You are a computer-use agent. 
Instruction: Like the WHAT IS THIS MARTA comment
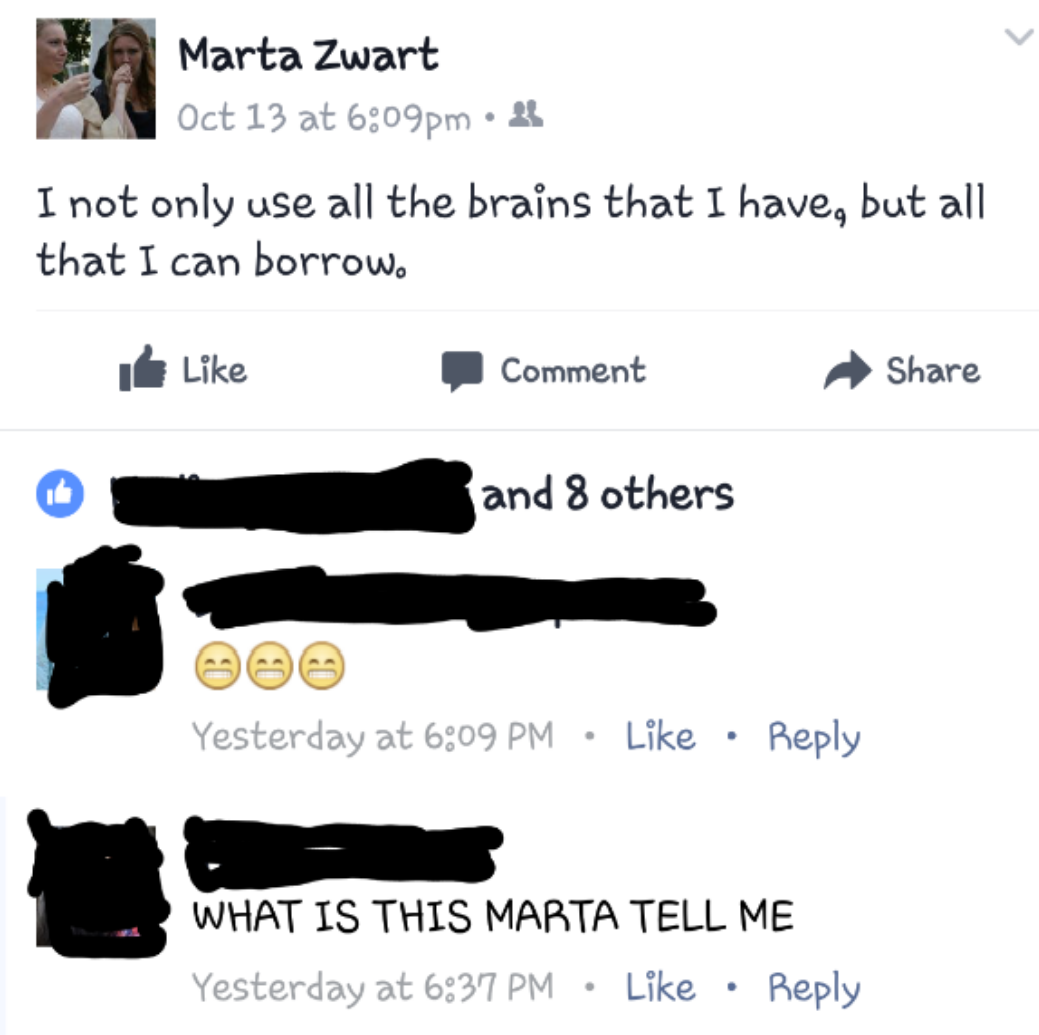pyautogui.click(x=661, y=987)
